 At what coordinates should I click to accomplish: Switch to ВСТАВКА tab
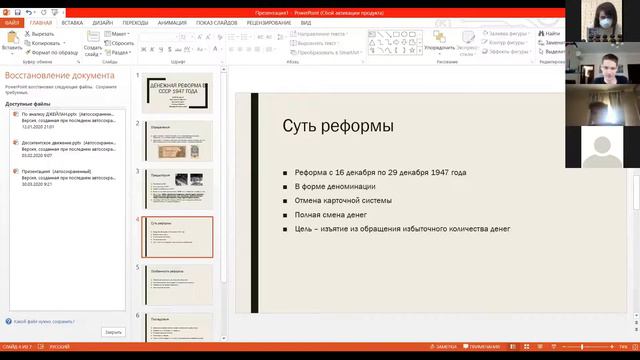[x=72, y=23]
